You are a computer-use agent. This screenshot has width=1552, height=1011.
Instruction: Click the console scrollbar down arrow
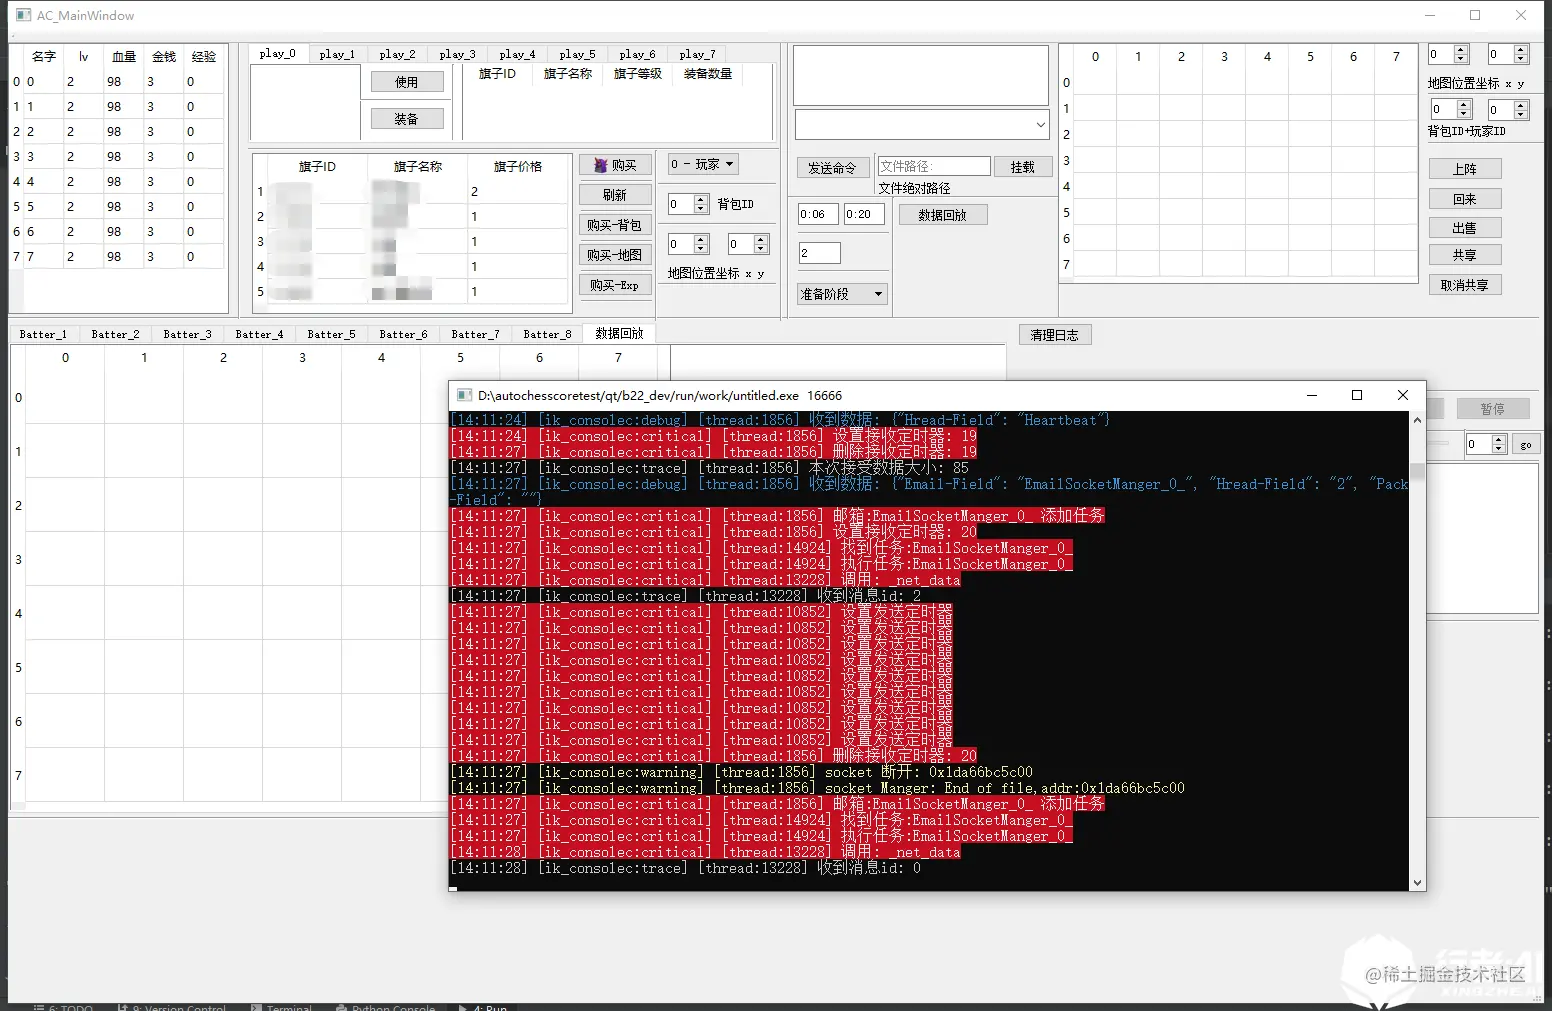[1417, 883]
